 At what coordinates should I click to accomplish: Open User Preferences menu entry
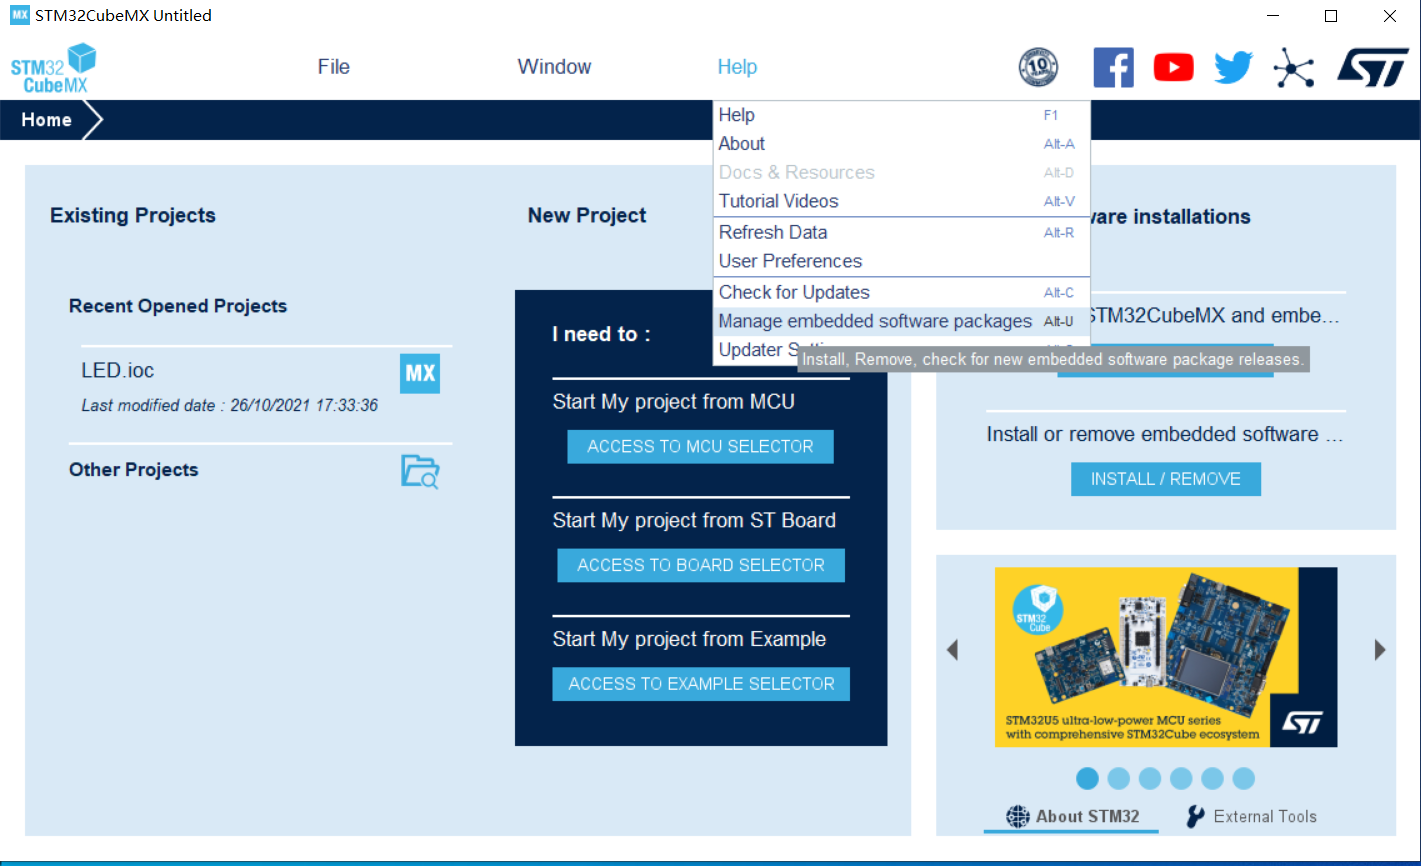(x=901, y=261)
